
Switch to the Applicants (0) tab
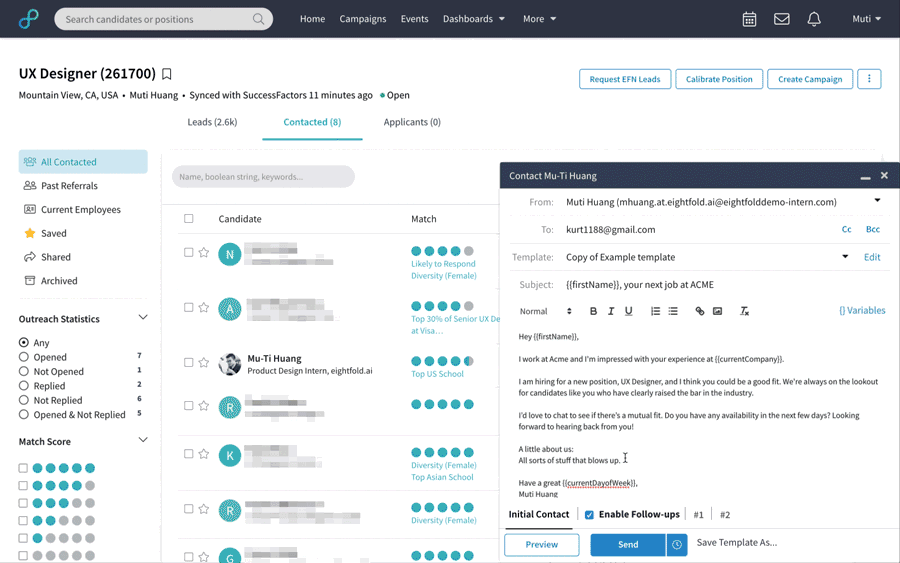point(412,122)
